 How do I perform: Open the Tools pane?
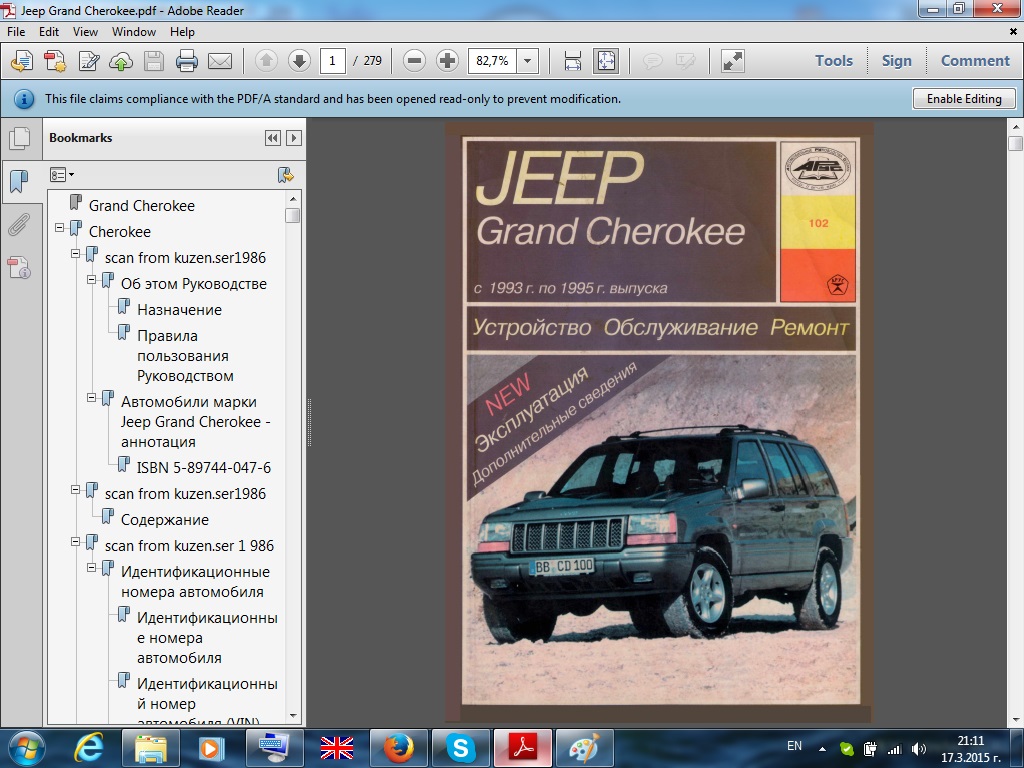833,60
